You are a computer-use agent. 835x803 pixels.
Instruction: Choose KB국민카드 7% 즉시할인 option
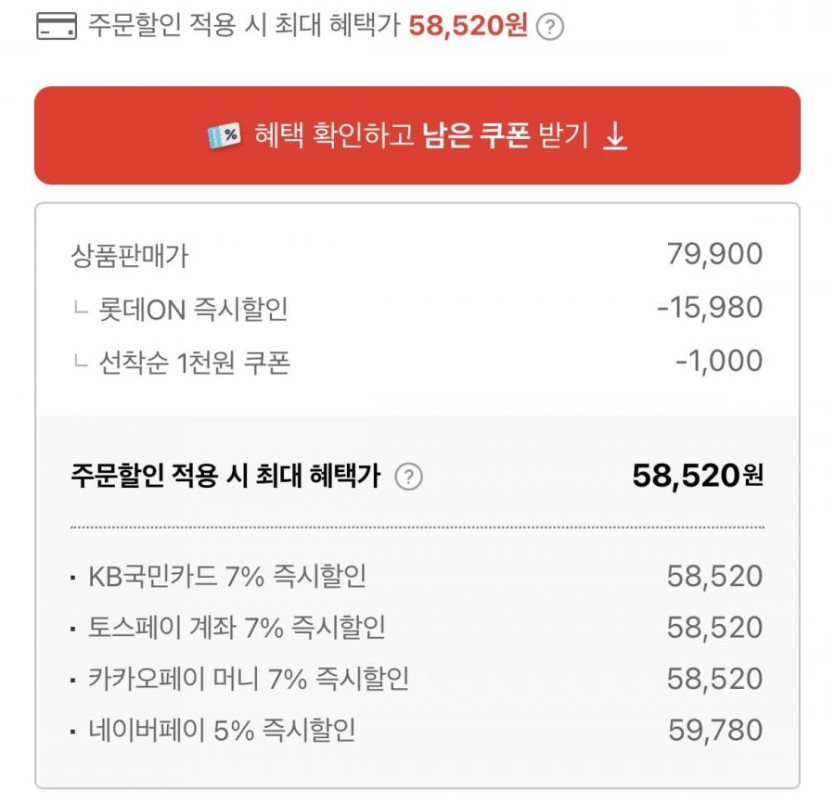click(x=227, y=576)
